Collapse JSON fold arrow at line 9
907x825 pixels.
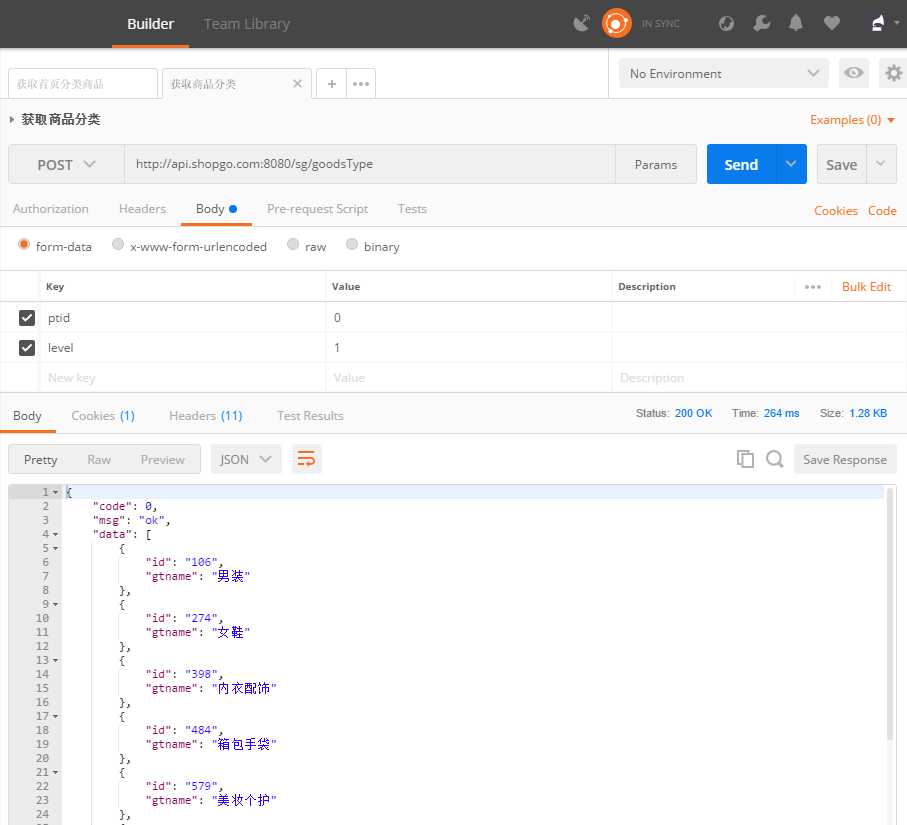coord(56,605)
